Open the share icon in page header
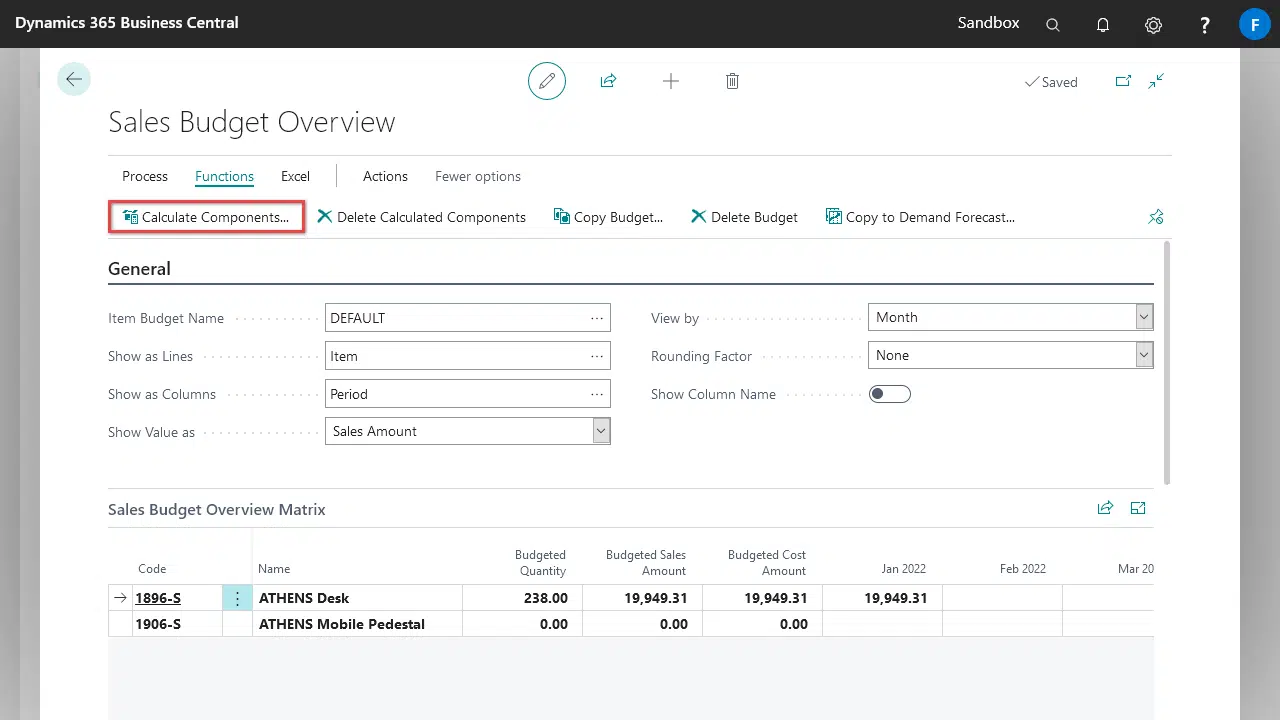1280x720 pixels. 608,81
